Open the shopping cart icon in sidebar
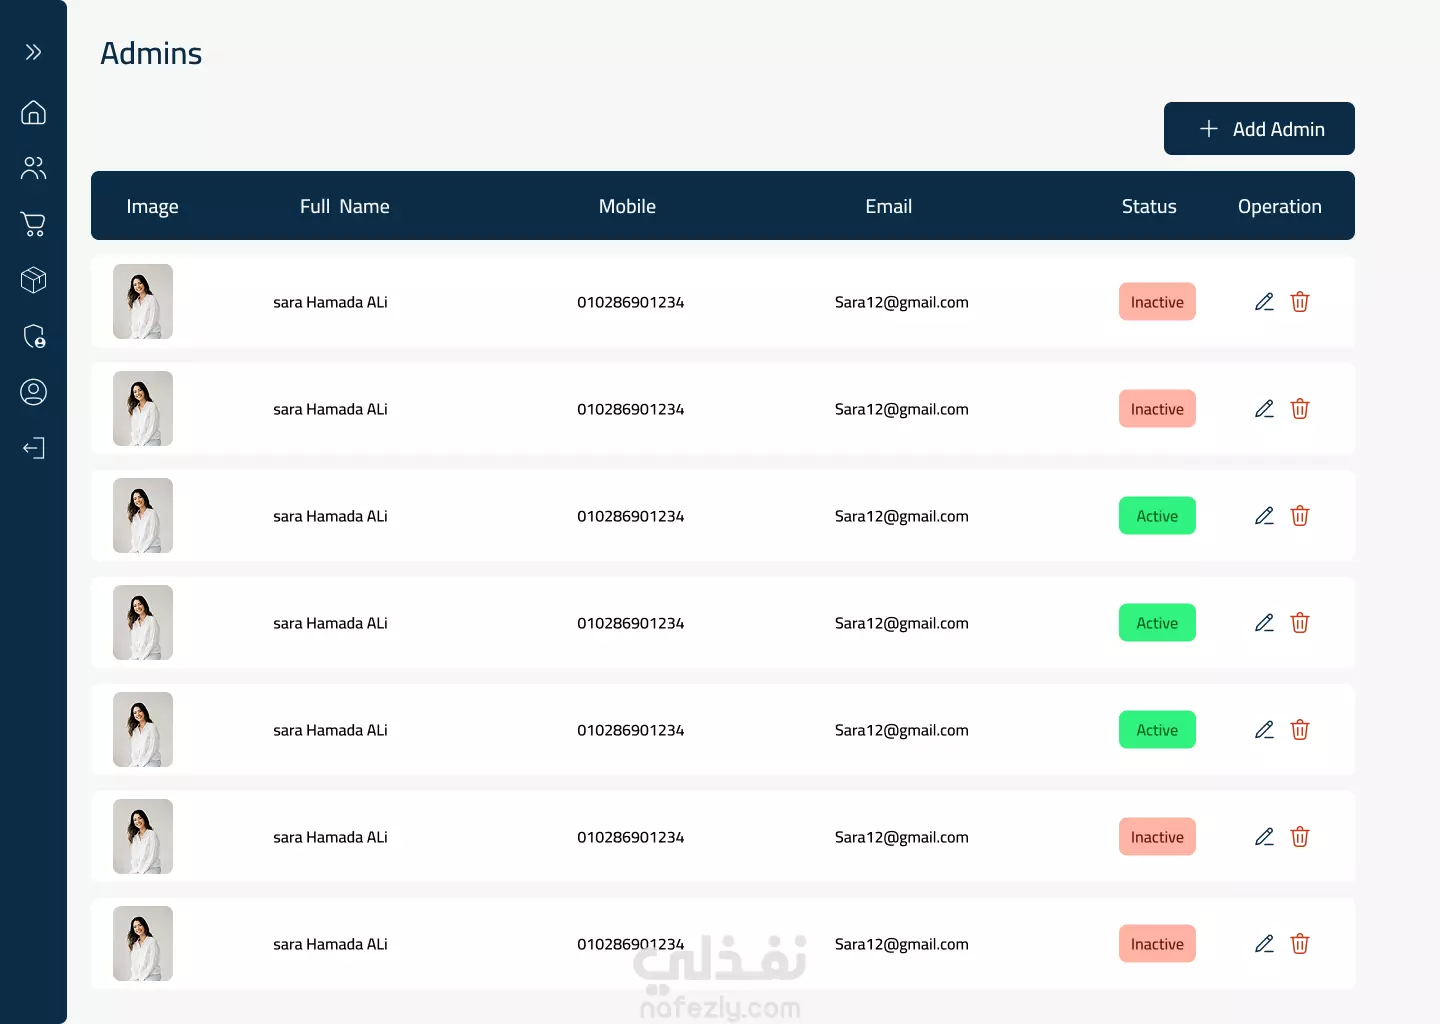This screenshot has height=1024, width=1440. point(33,224)
